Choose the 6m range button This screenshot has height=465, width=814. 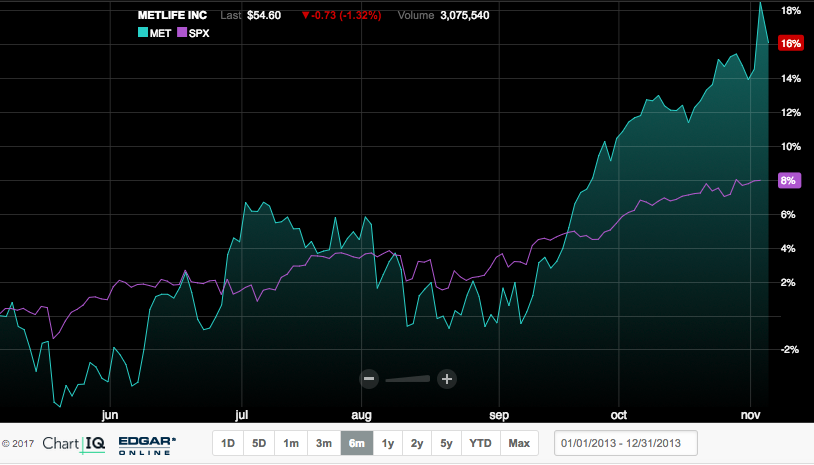[x=357, y=443]
